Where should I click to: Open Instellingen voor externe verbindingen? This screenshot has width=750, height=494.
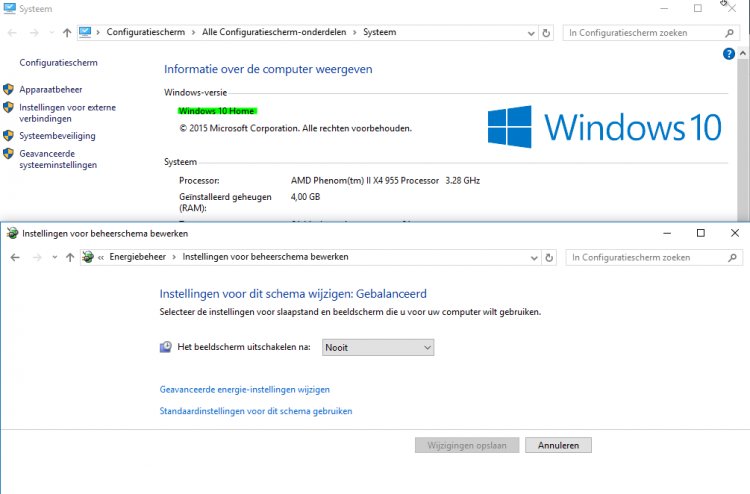click(67, 113)
